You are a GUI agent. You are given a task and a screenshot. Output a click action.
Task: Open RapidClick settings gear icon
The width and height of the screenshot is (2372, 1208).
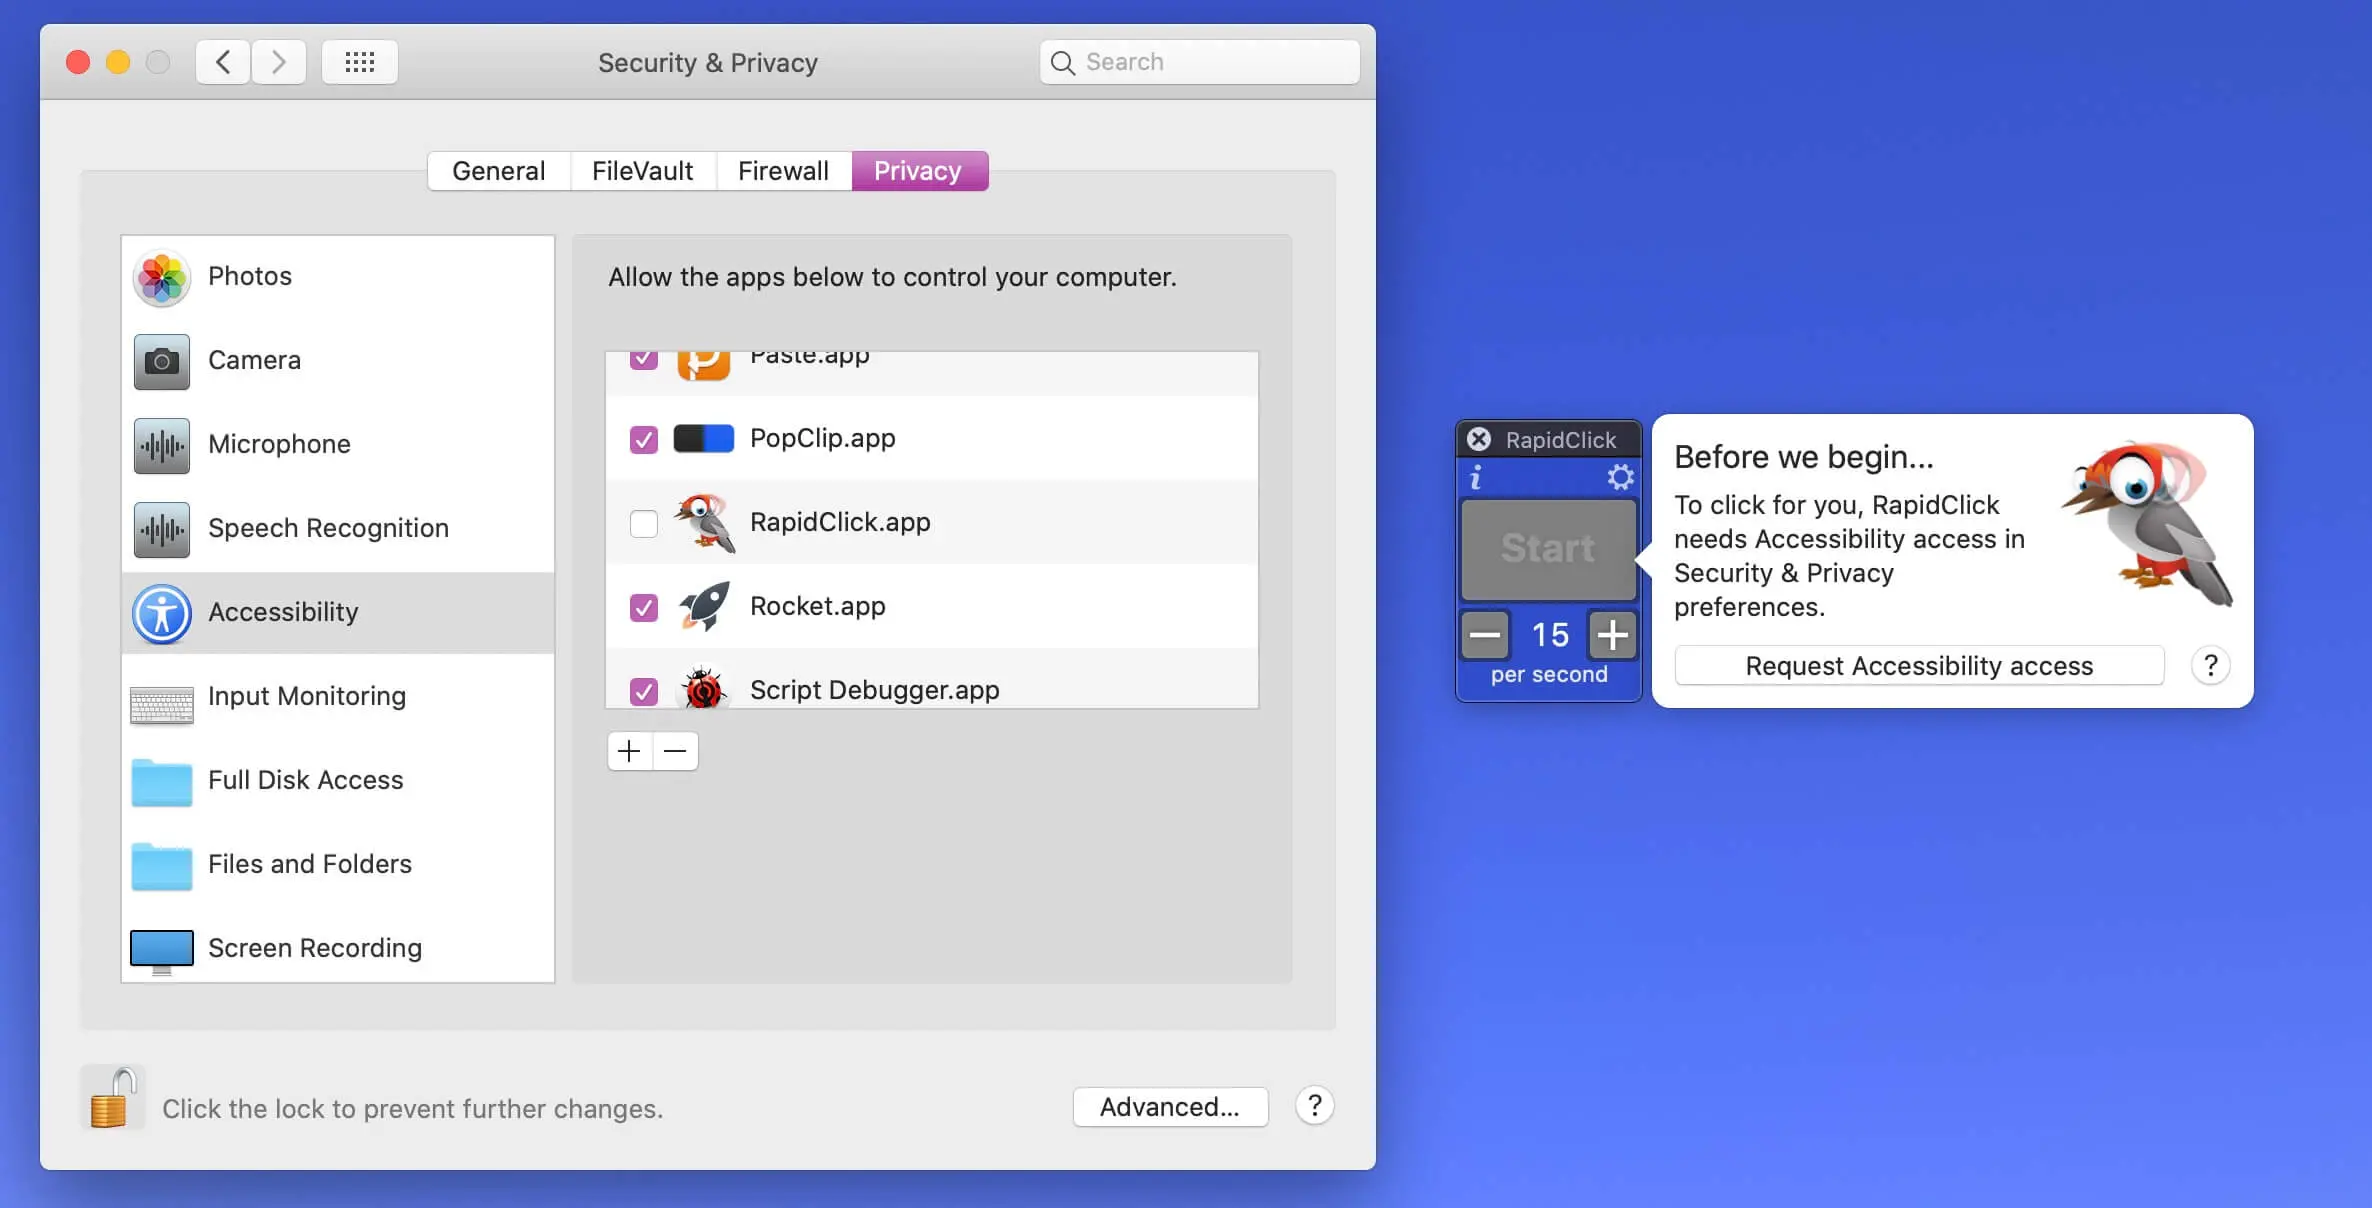1620,477
